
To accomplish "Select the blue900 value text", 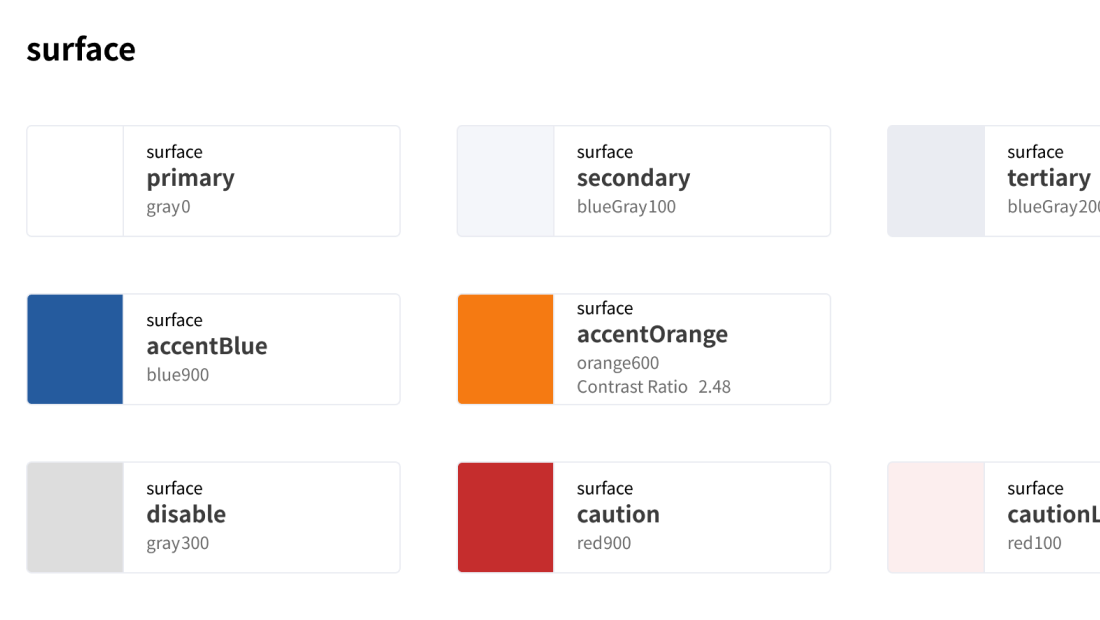I will (x=178, y=375).
